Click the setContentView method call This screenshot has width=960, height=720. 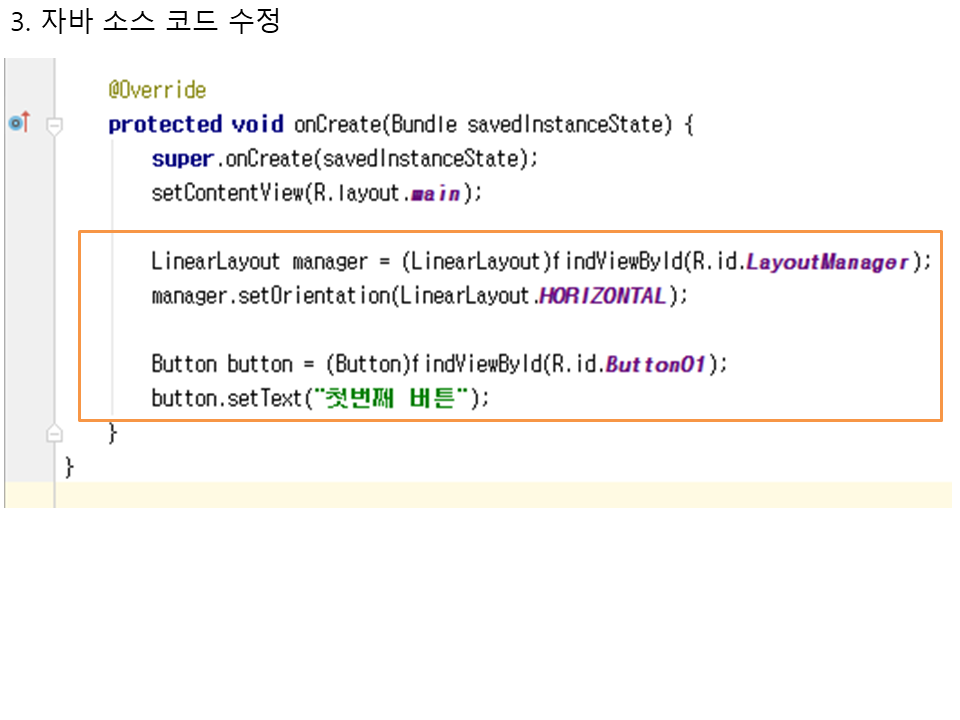(x=226, y=193)
